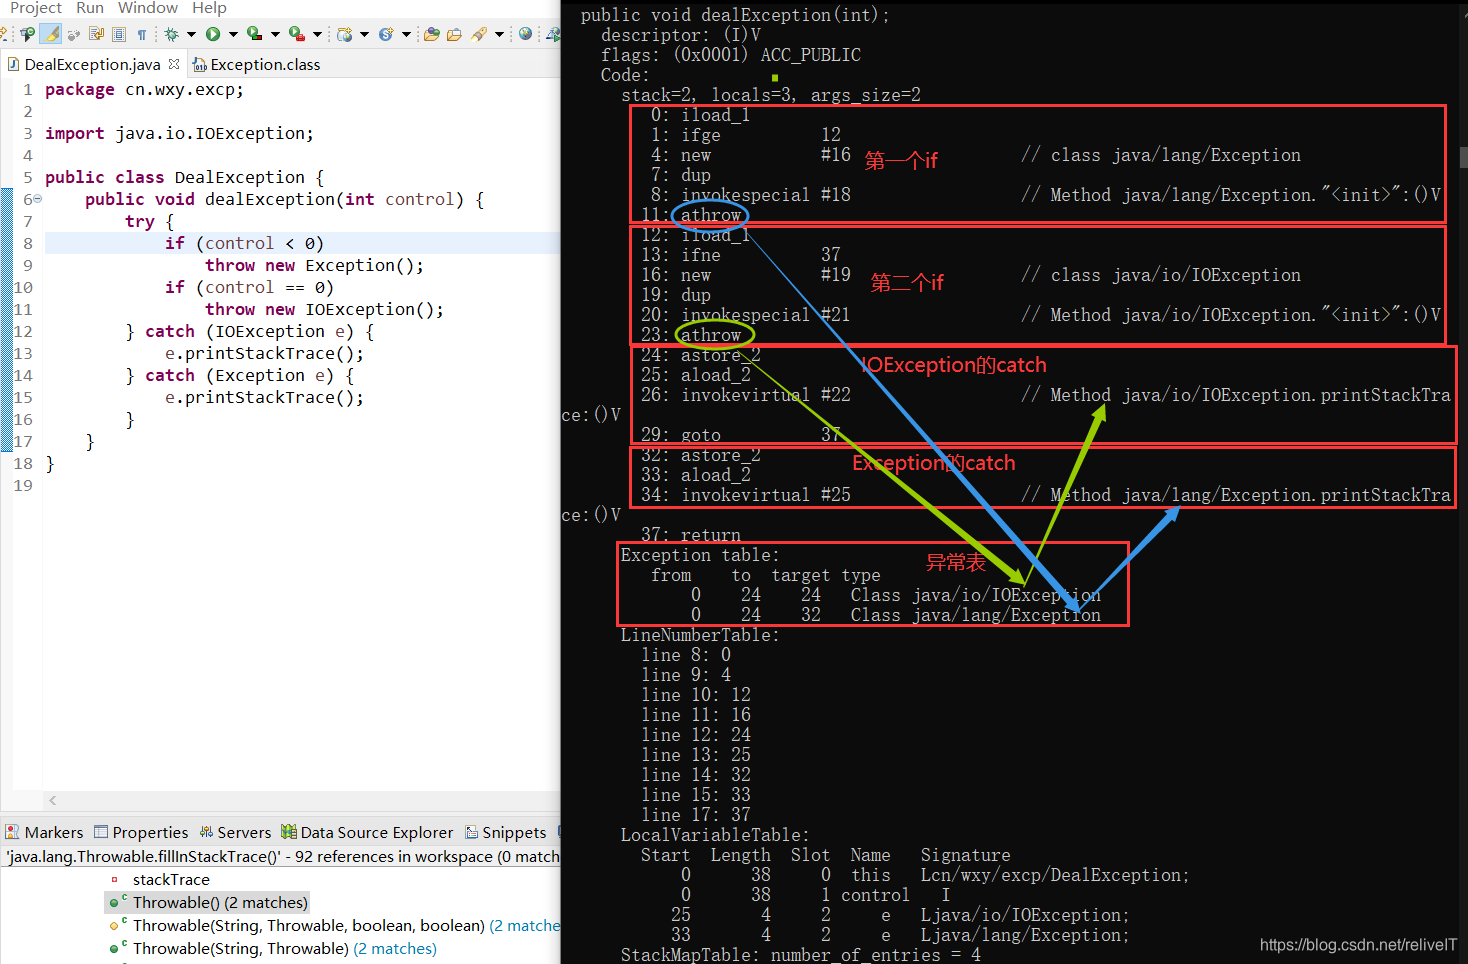Viewport: 1468px width, 964px height.
Task: Open the Data Source Explorer view
Action: point(367,832)
